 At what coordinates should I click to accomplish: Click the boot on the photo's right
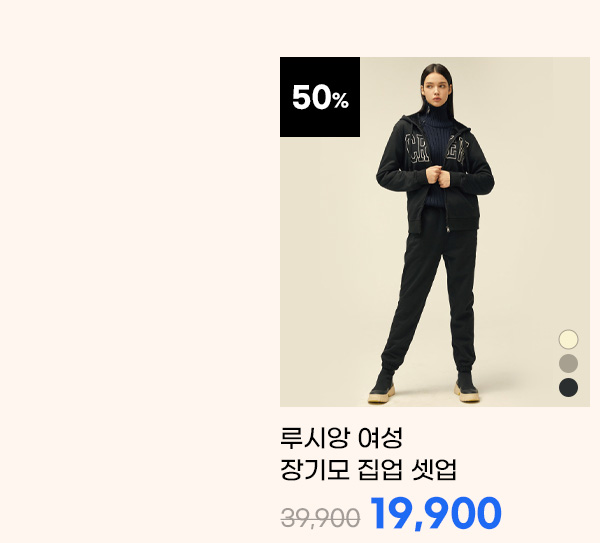pos(466,386)
